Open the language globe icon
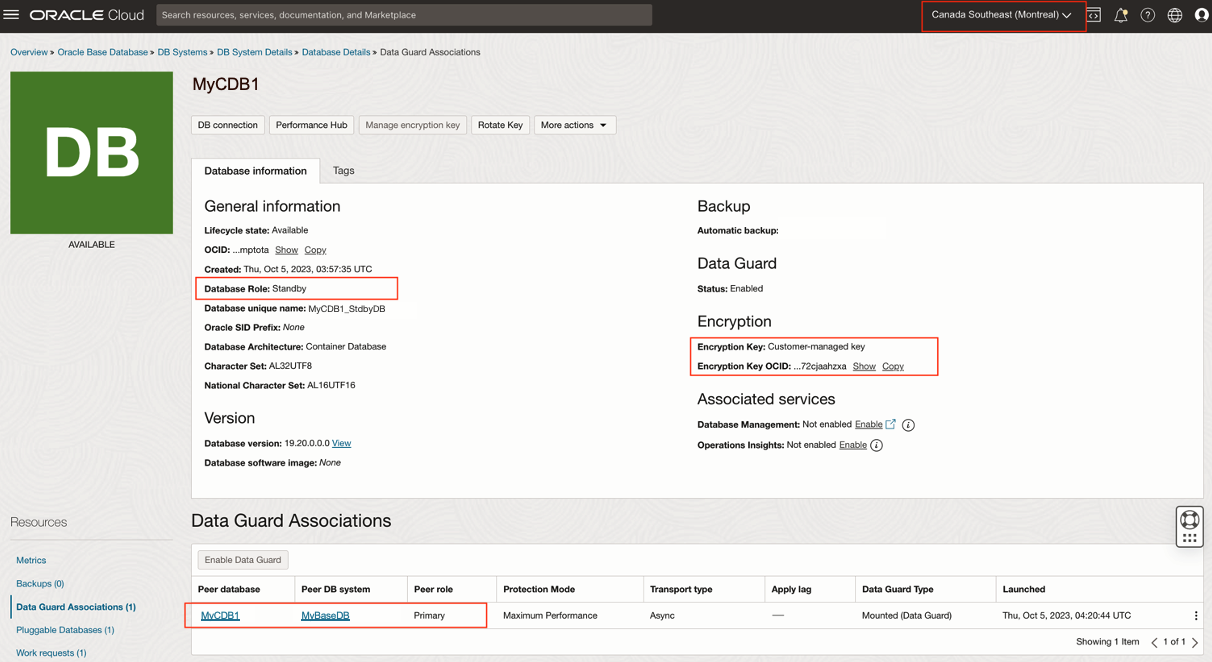 click(1175, 15)
